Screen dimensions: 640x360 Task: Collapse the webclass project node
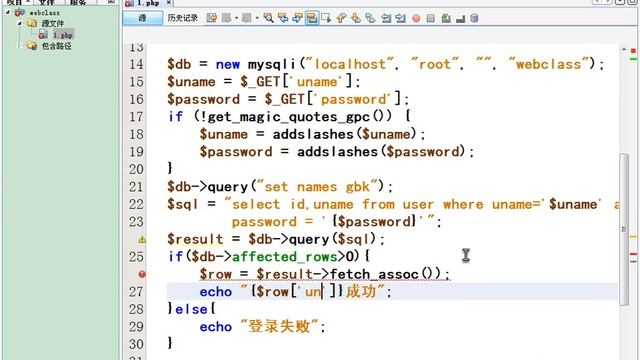point(8,12)
